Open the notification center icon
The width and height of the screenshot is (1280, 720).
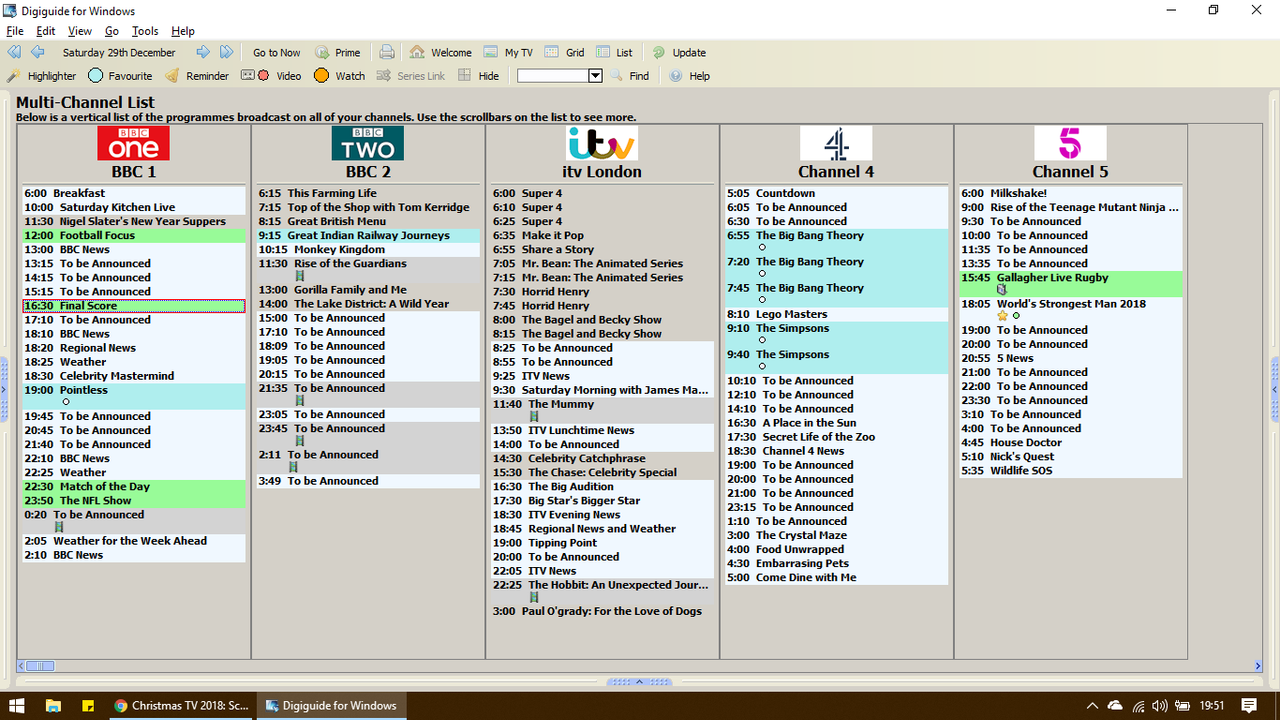tap(1250, 705)
